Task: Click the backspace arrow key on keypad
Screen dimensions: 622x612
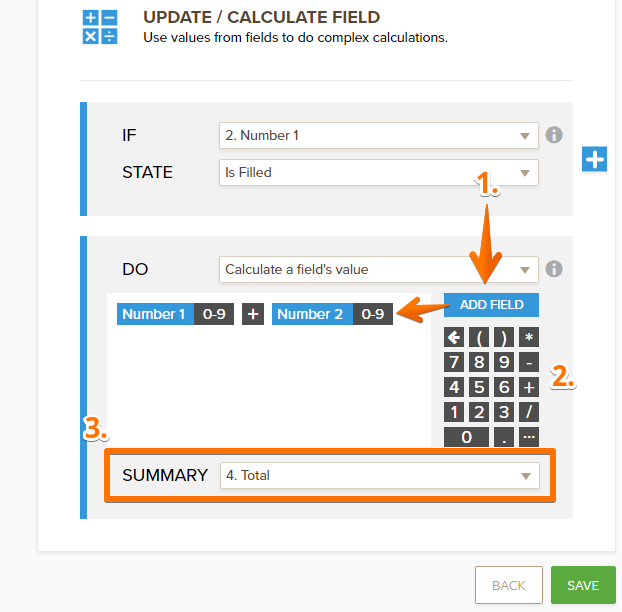Action: [454, 337]
